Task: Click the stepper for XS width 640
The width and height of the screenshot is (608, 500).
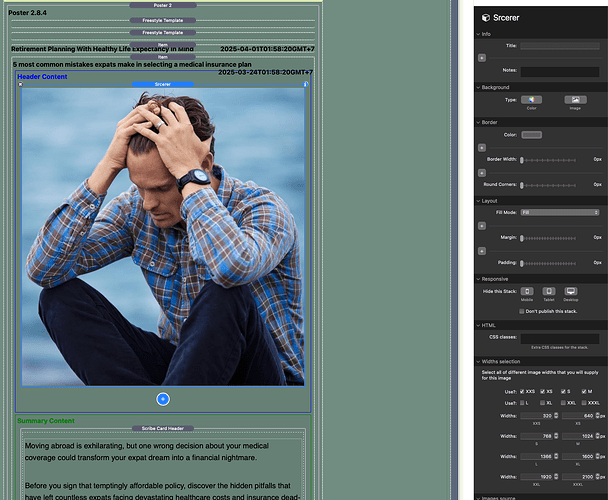Action: pyautogui.click(x=597, y=416)
